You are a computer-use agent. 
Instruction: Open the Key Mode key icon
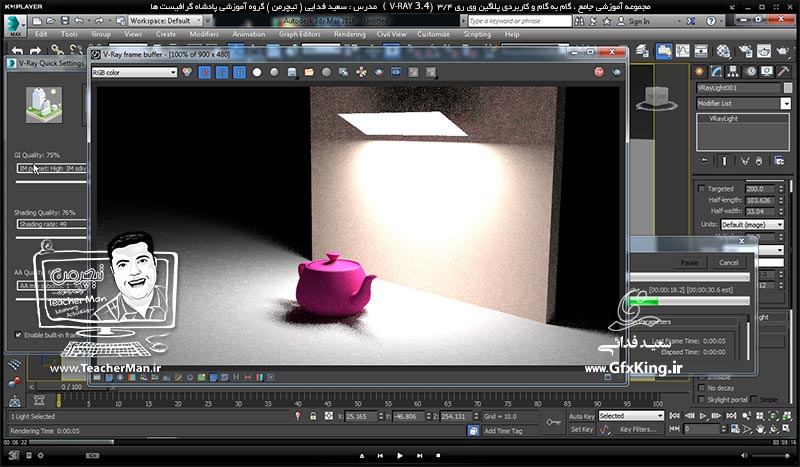554,423
